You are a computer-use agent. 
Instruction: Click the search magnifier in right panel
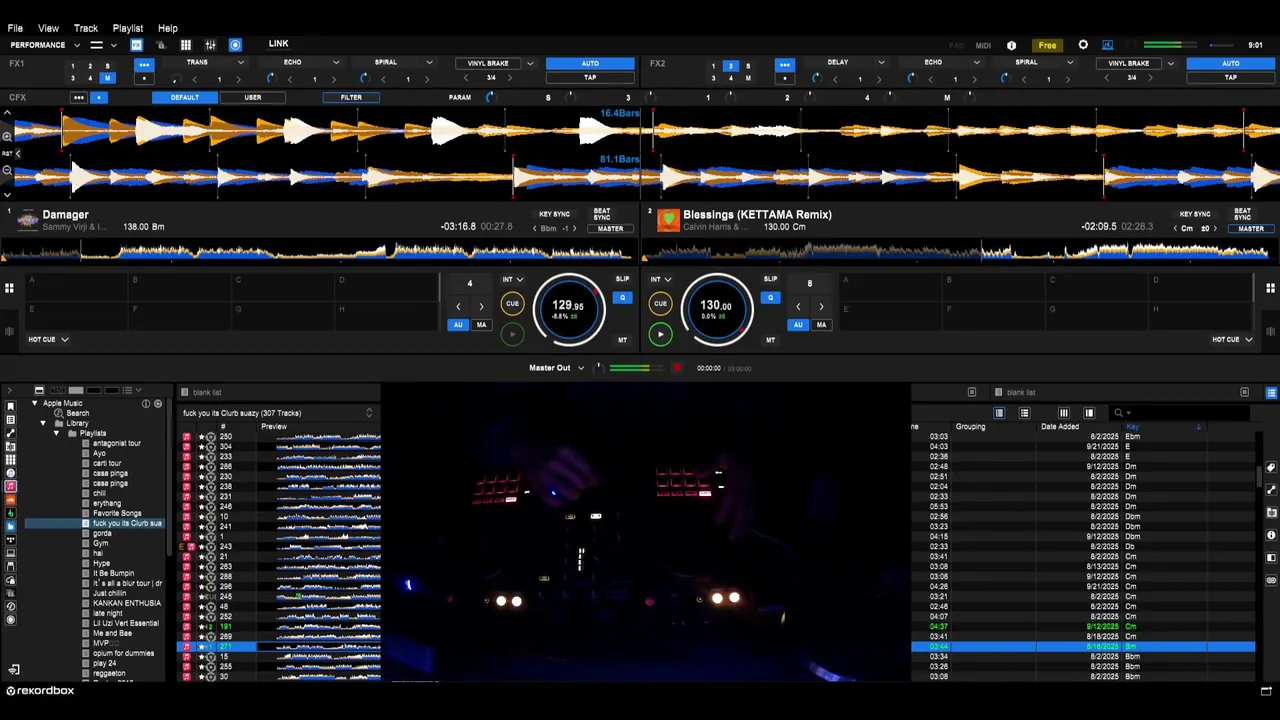1118,413
